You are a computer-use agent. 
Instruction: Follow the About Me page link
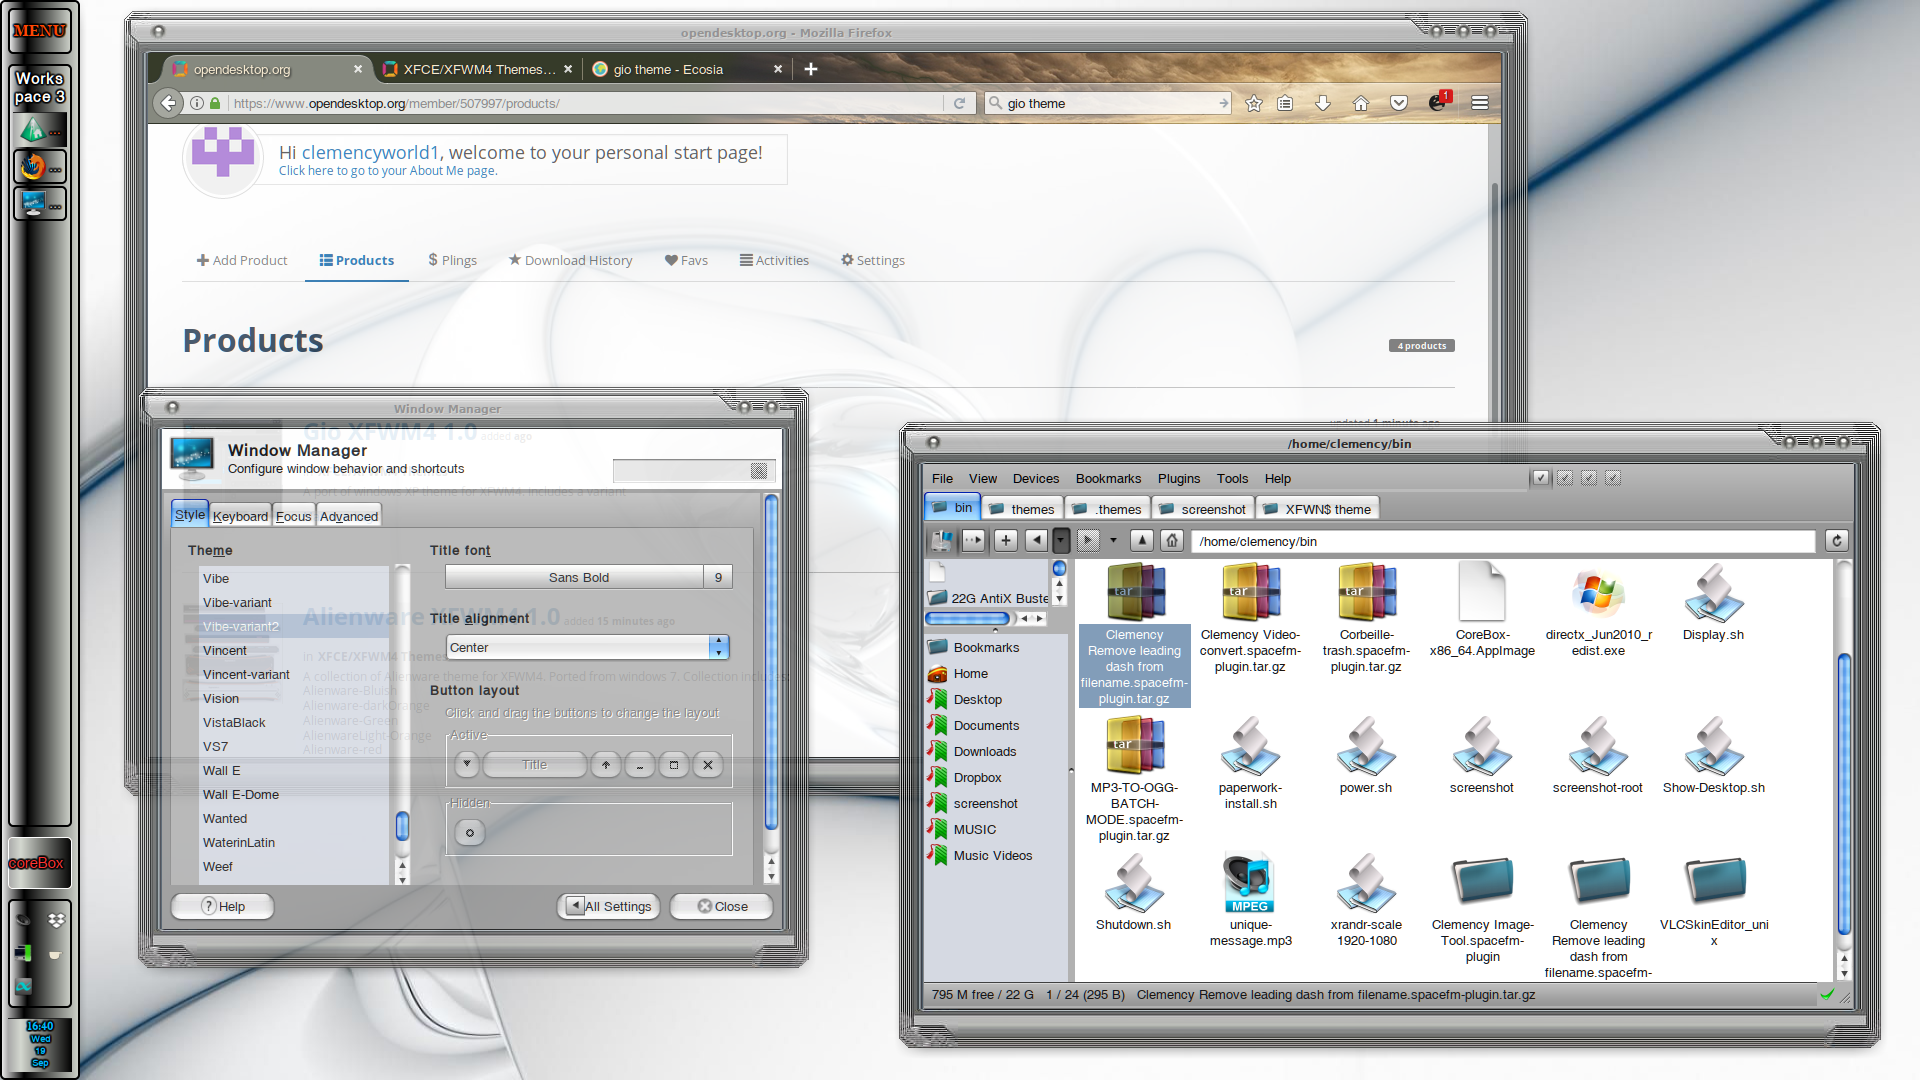point(387,171)
